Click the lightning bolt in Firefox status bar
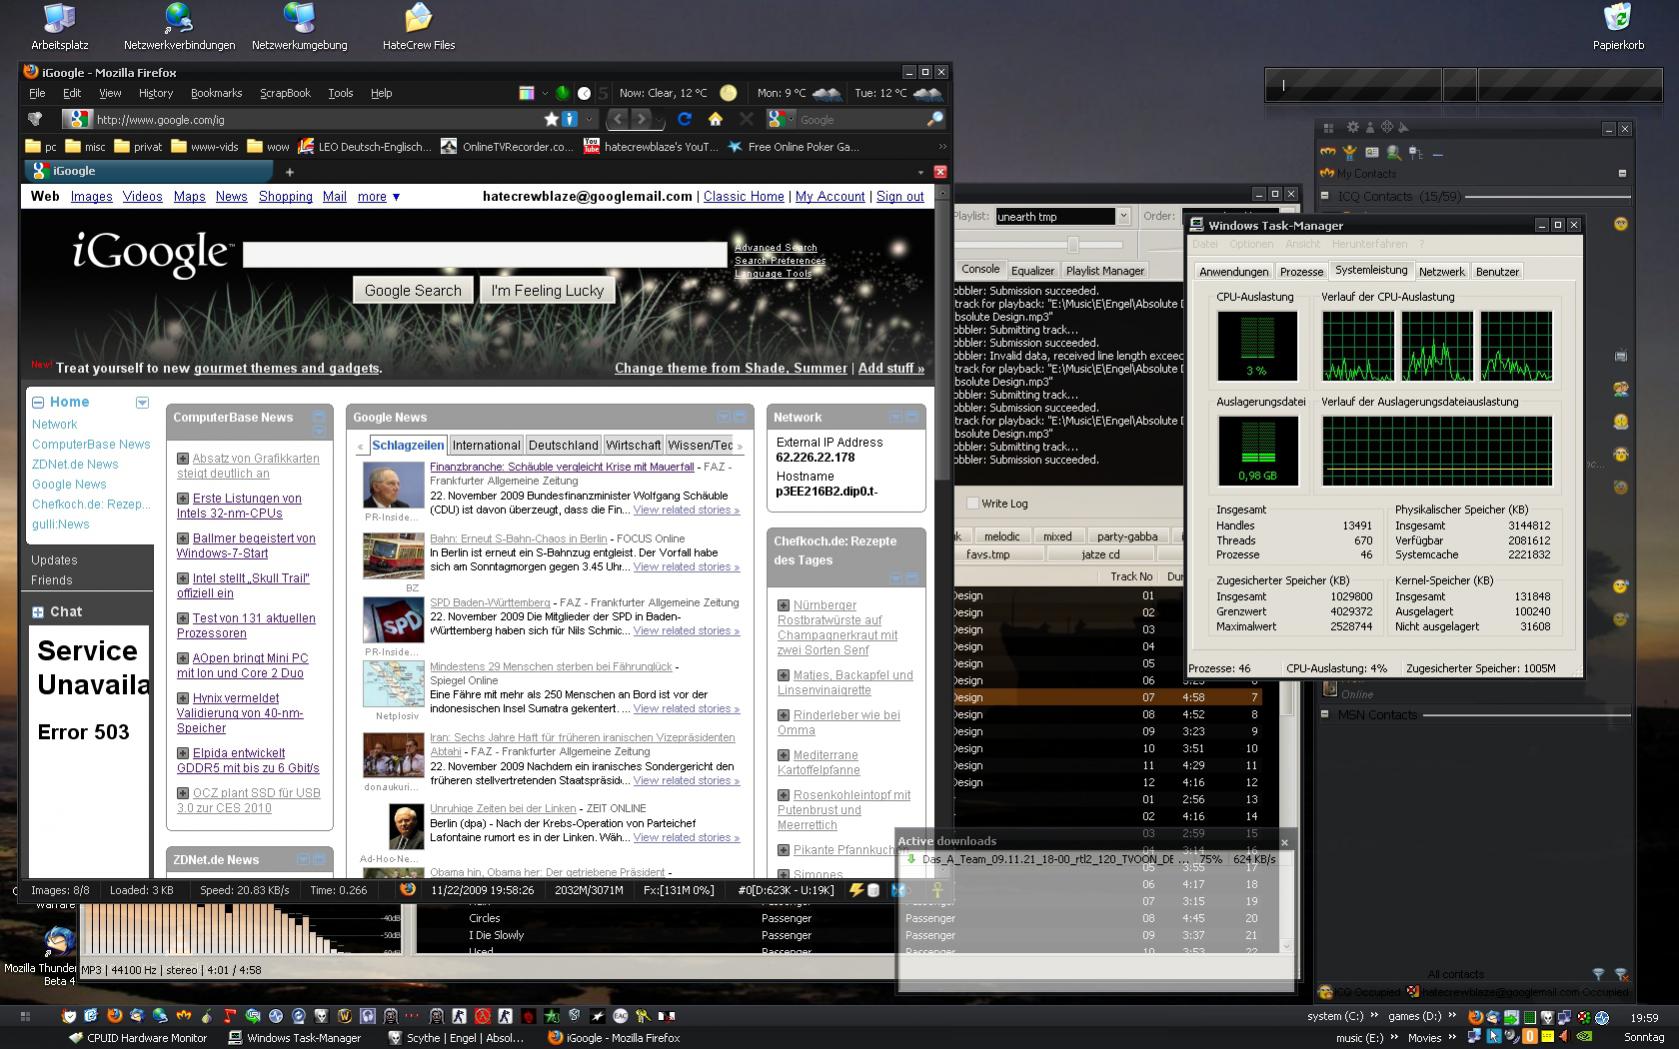 tap(856, 890)
